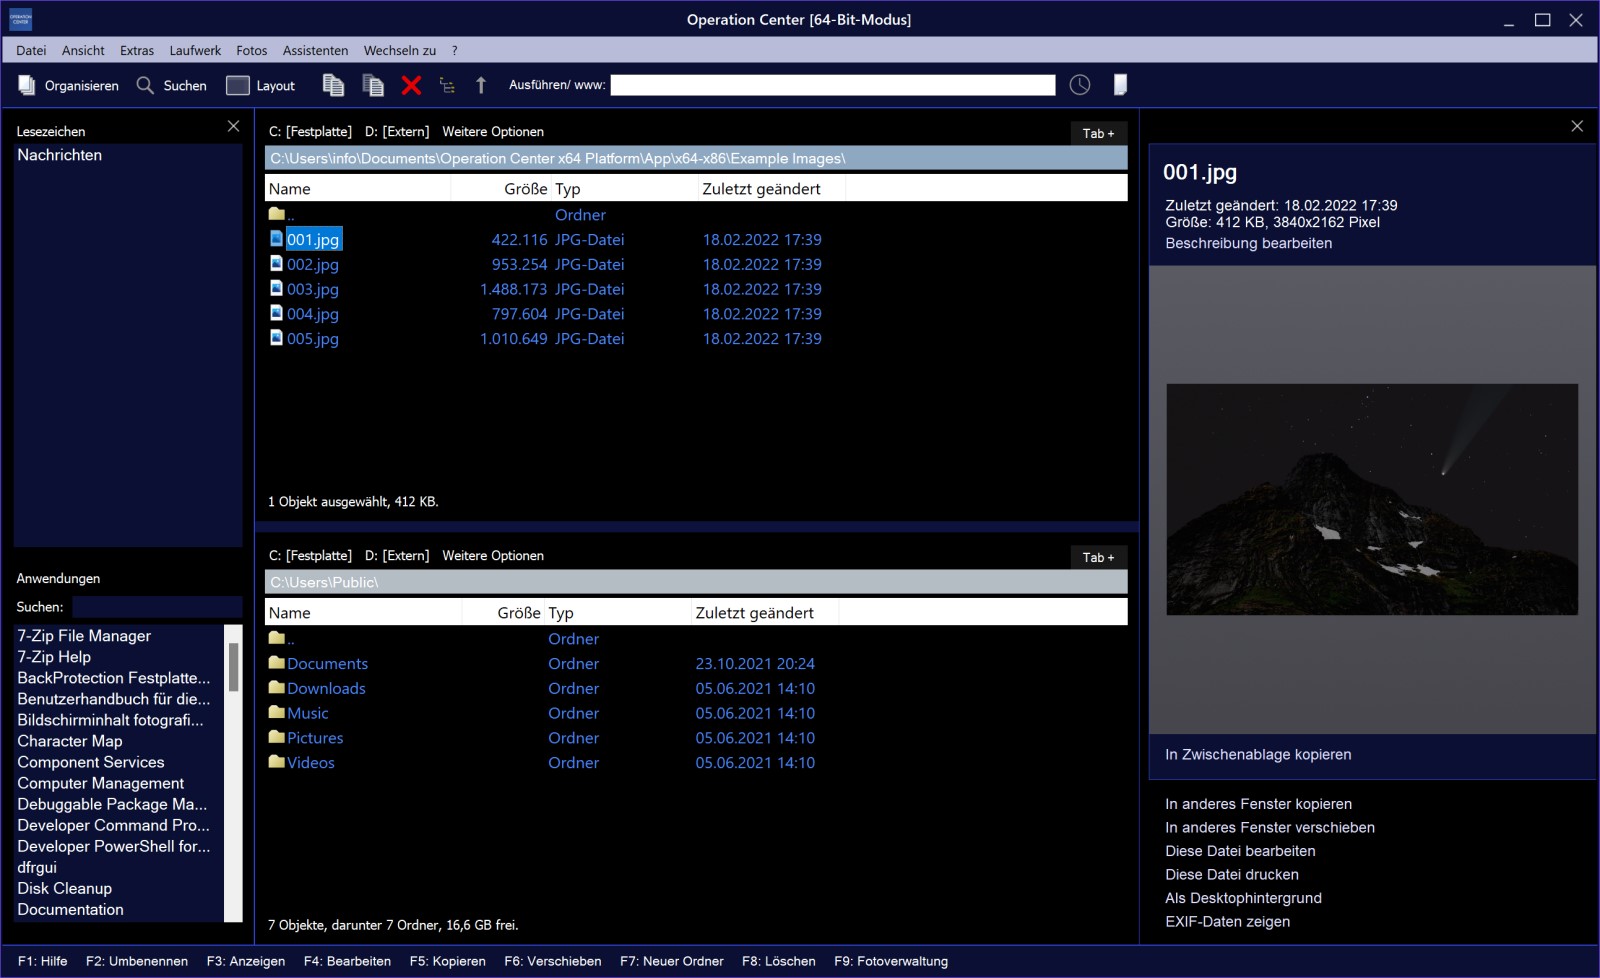The image size is (1600, 978).
Task: Click the Organisieren toolbar icon
Action: click(27, 86)
